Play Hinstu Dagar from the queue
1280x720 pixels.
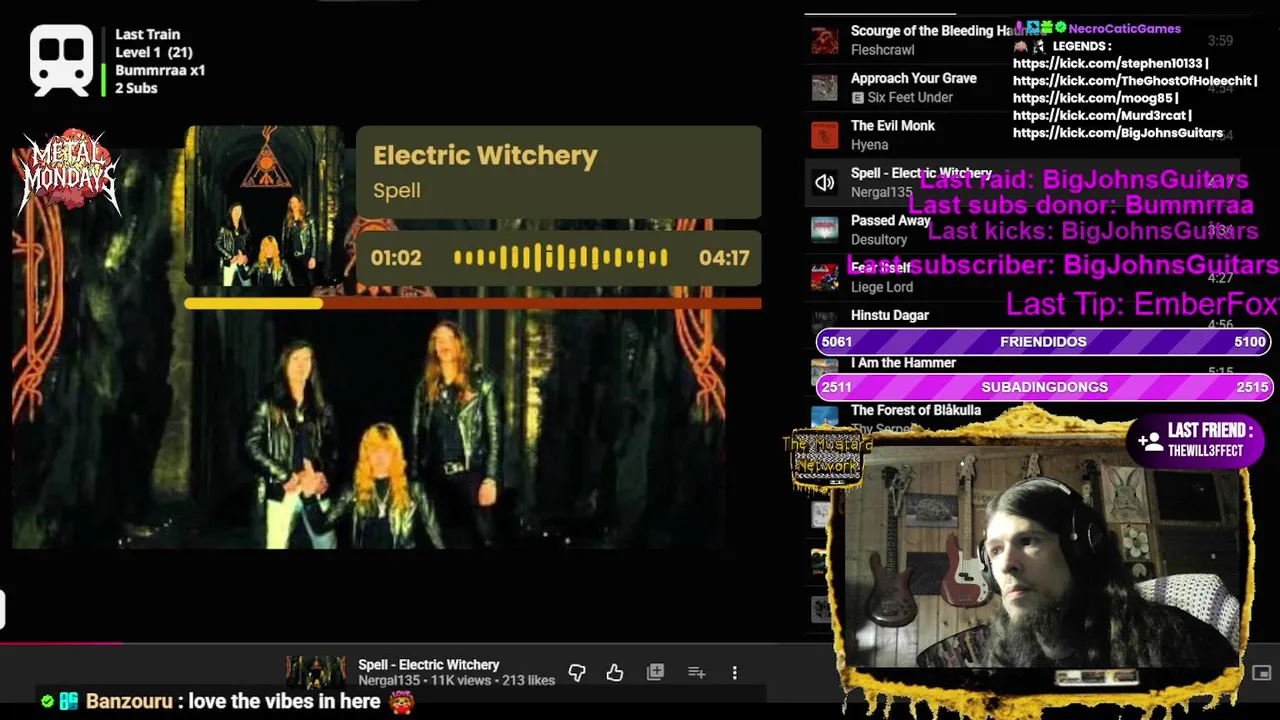(890, 315)
